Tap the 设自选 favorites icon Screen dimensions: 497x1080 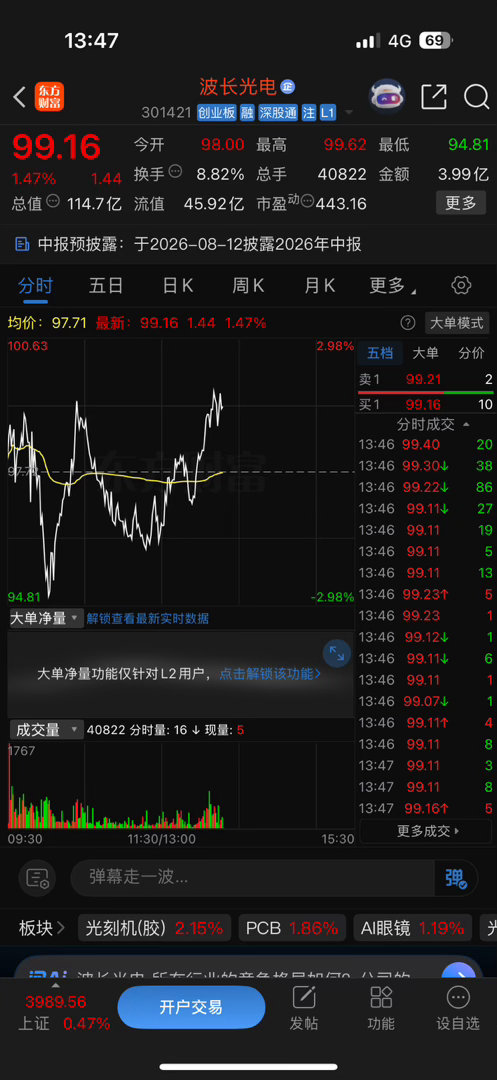pyautogui.click(x=458, y=1009)
